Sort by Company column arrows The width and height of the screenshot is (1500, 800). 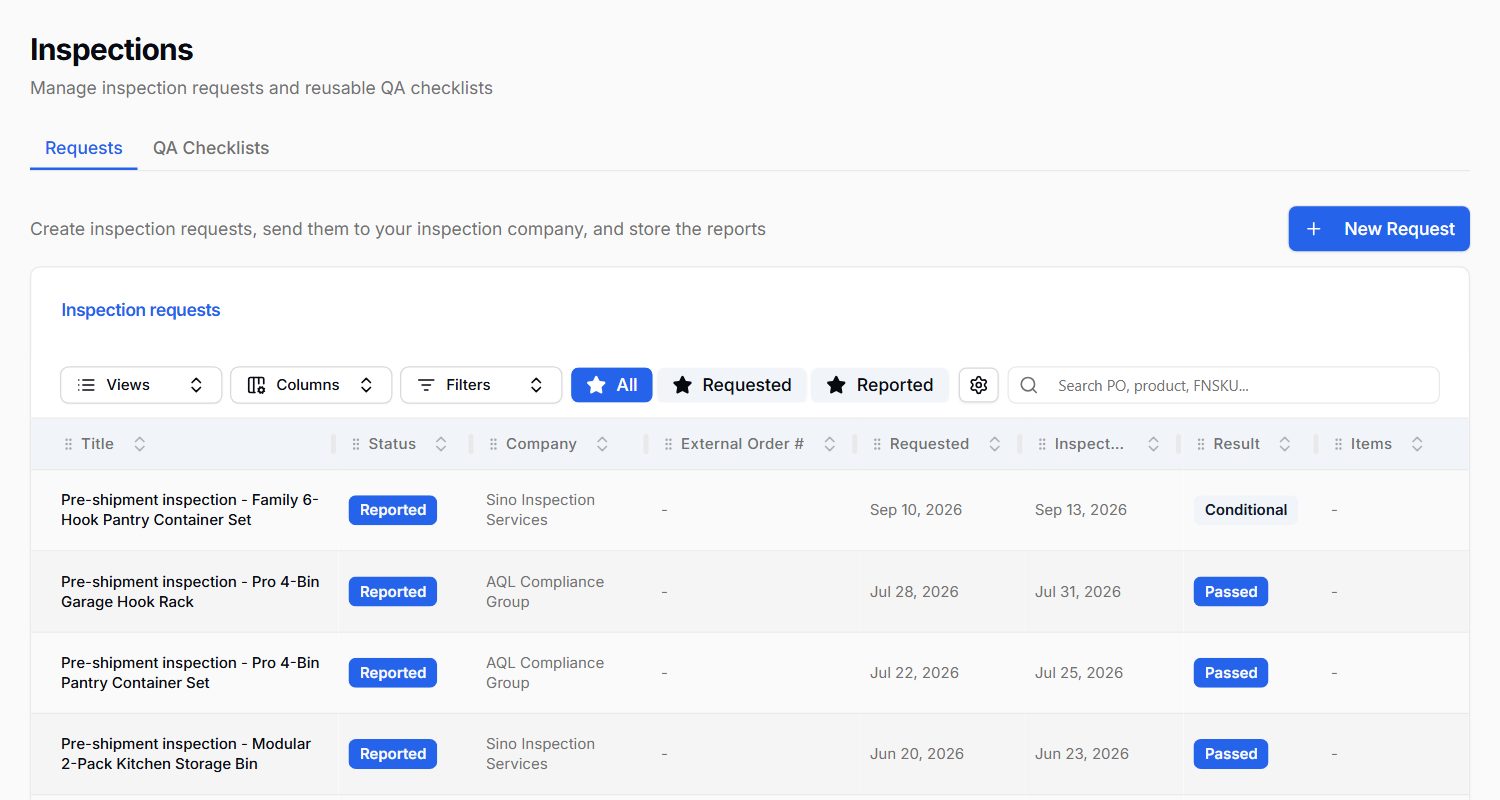(x=602, y=444)
